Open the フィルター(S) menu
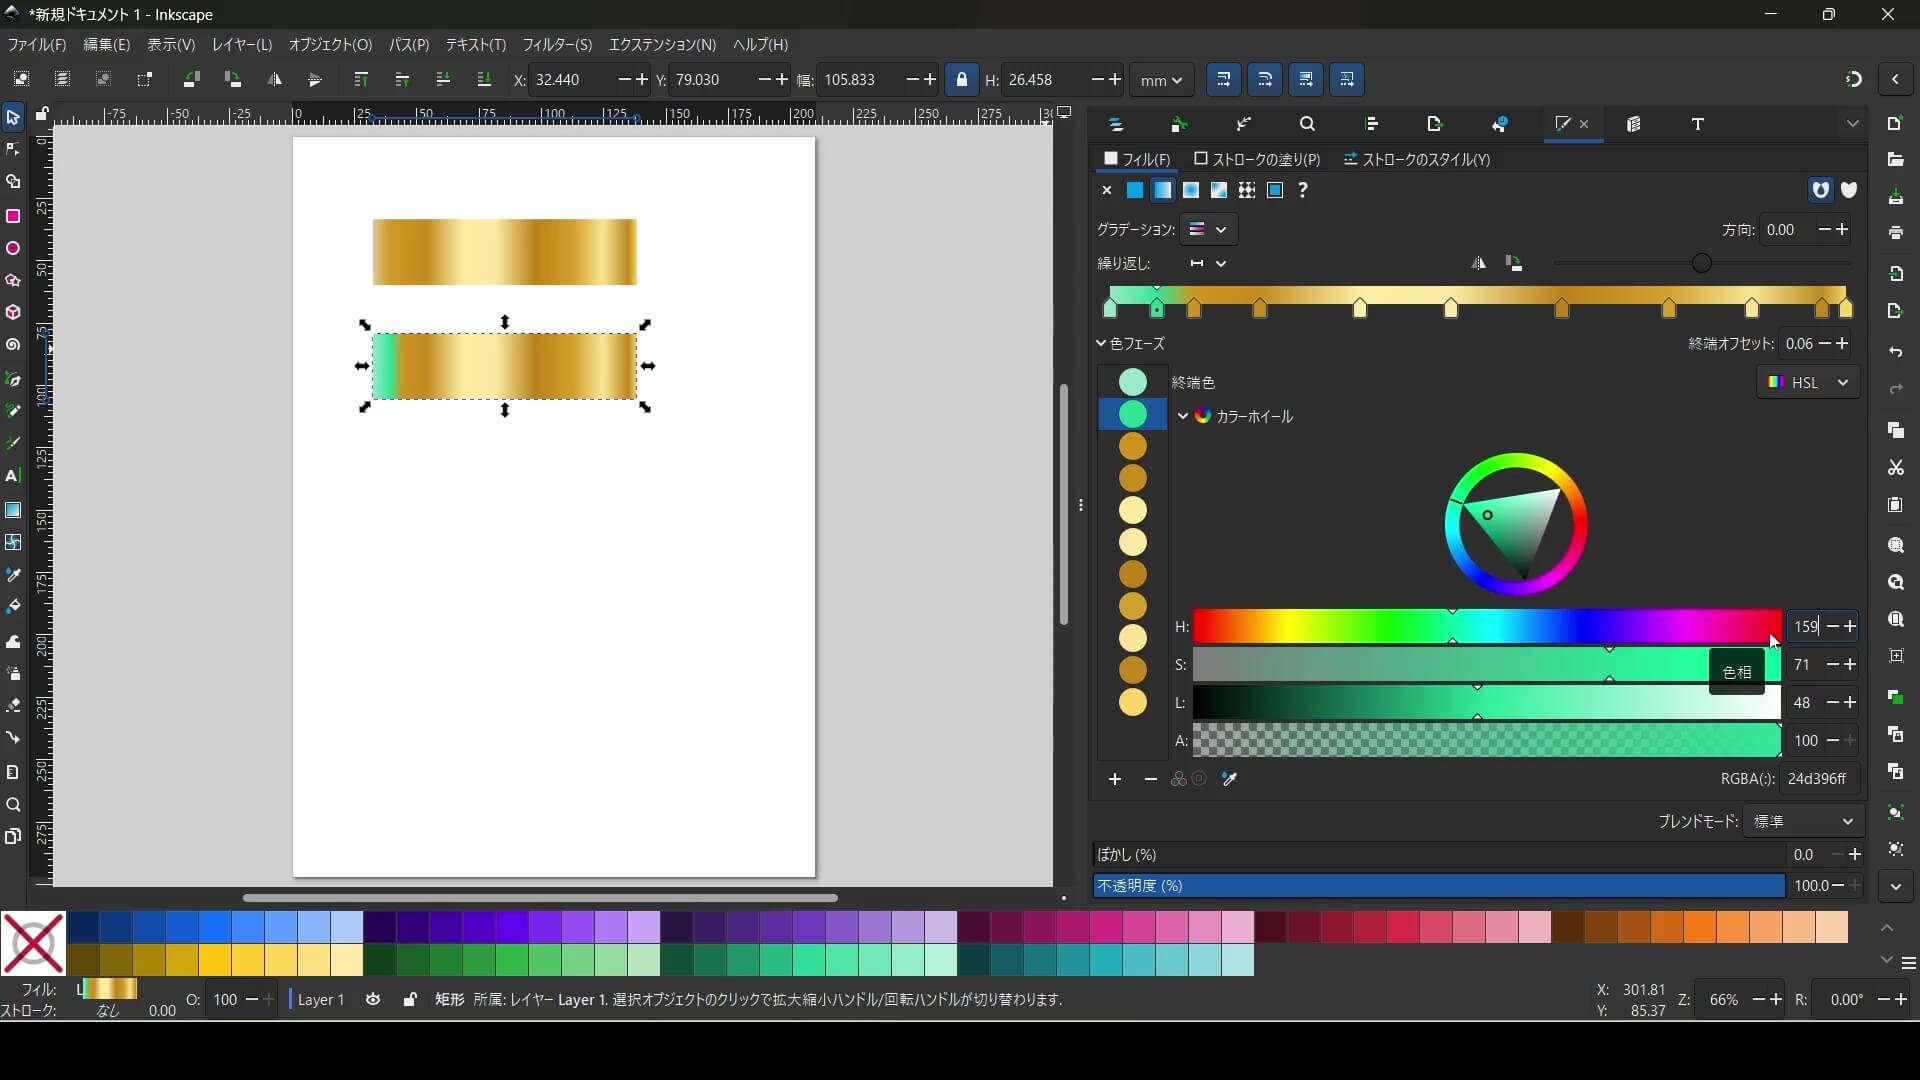The width and height of the screenshot is (1920, 1080). [557, 45]
